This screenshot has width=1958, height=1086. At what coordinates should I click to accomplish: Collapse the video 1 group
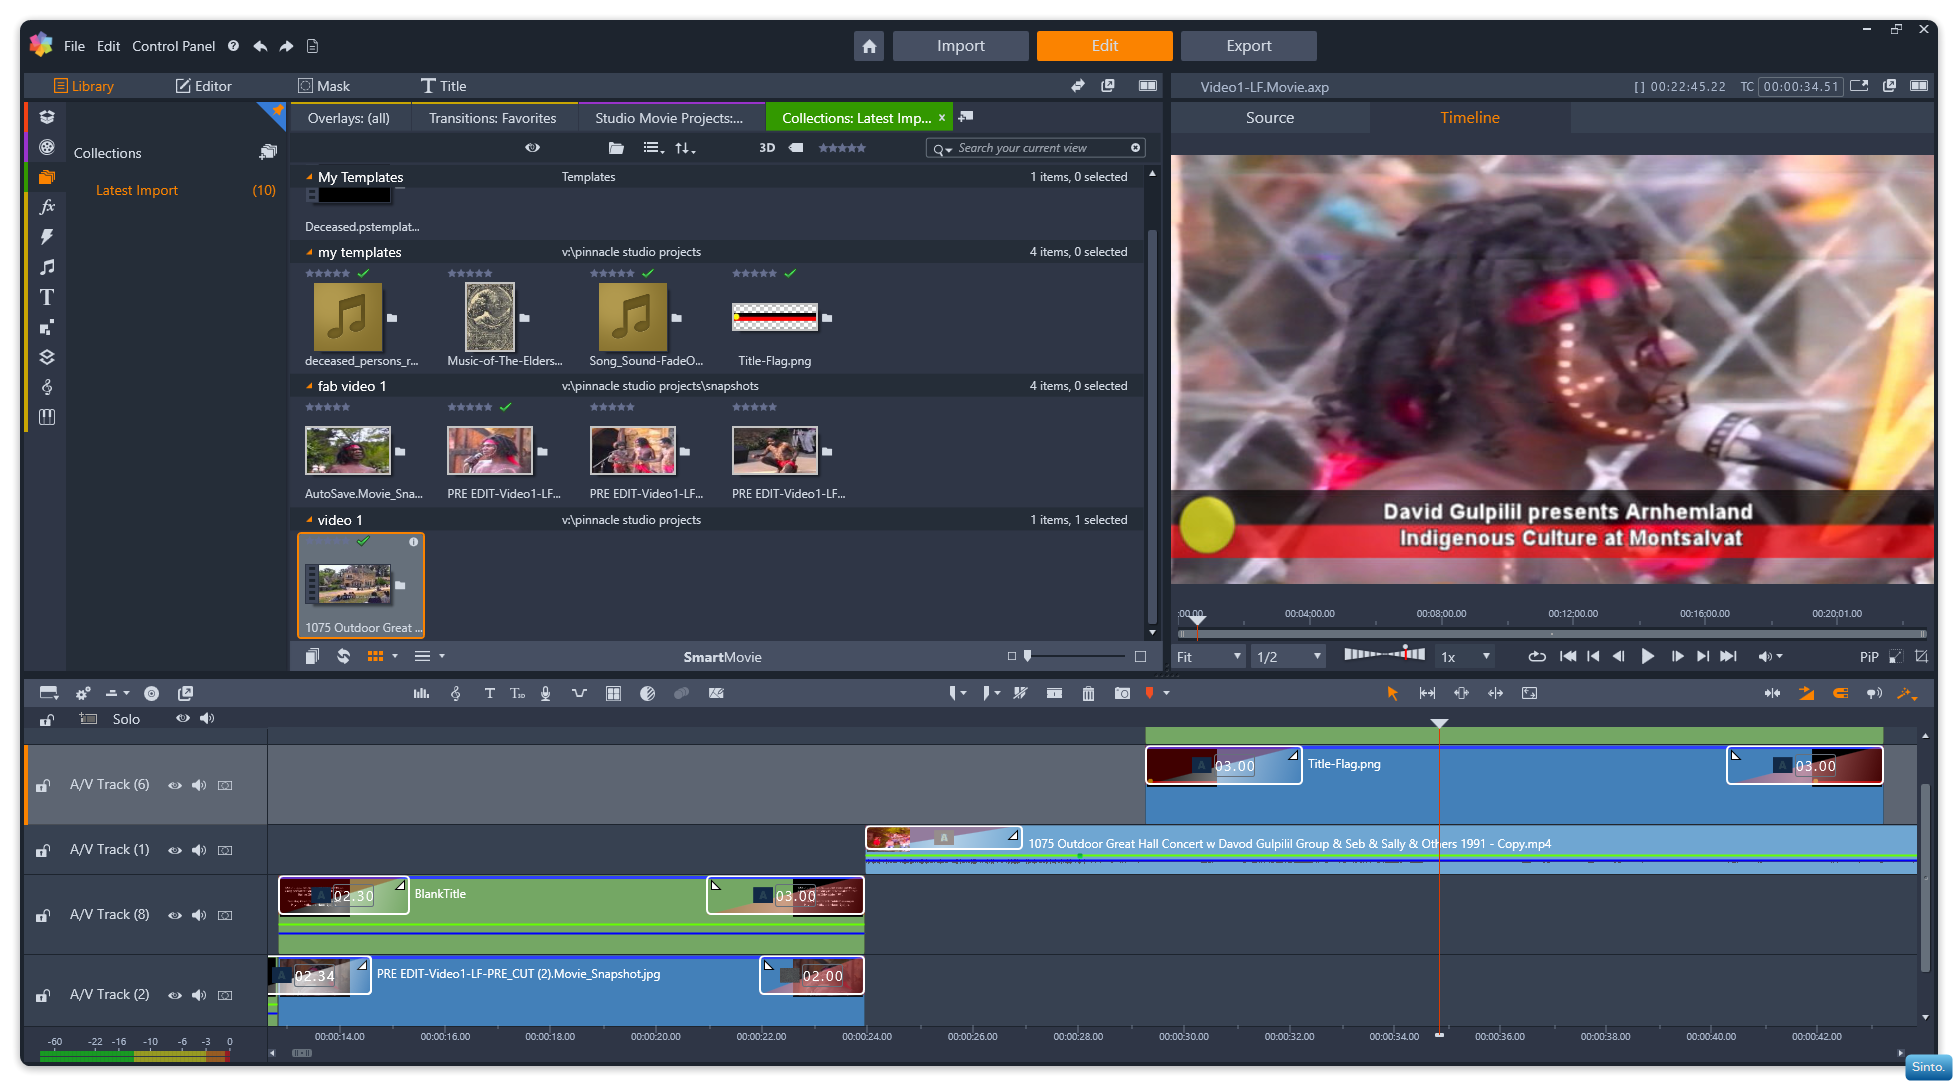(x=309, y=520)
